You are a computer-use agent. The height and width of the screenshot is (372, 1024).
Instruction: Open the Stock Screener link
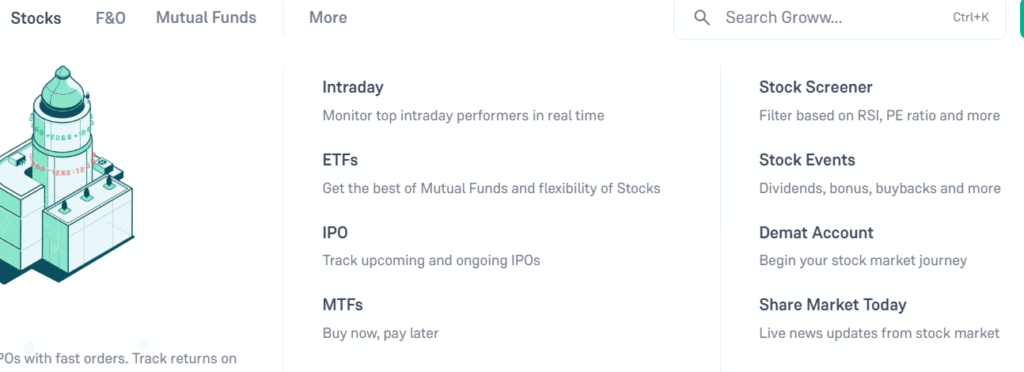[815, 87]
